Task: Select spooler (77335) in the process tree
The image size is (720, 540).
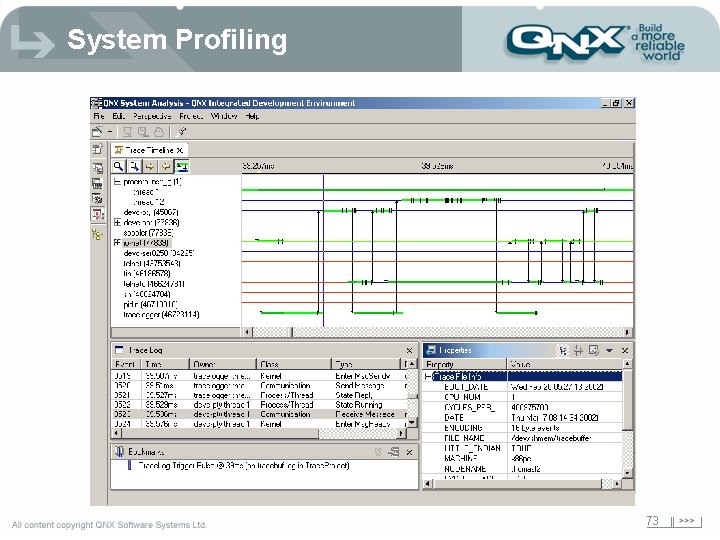Action: [148, 233]
